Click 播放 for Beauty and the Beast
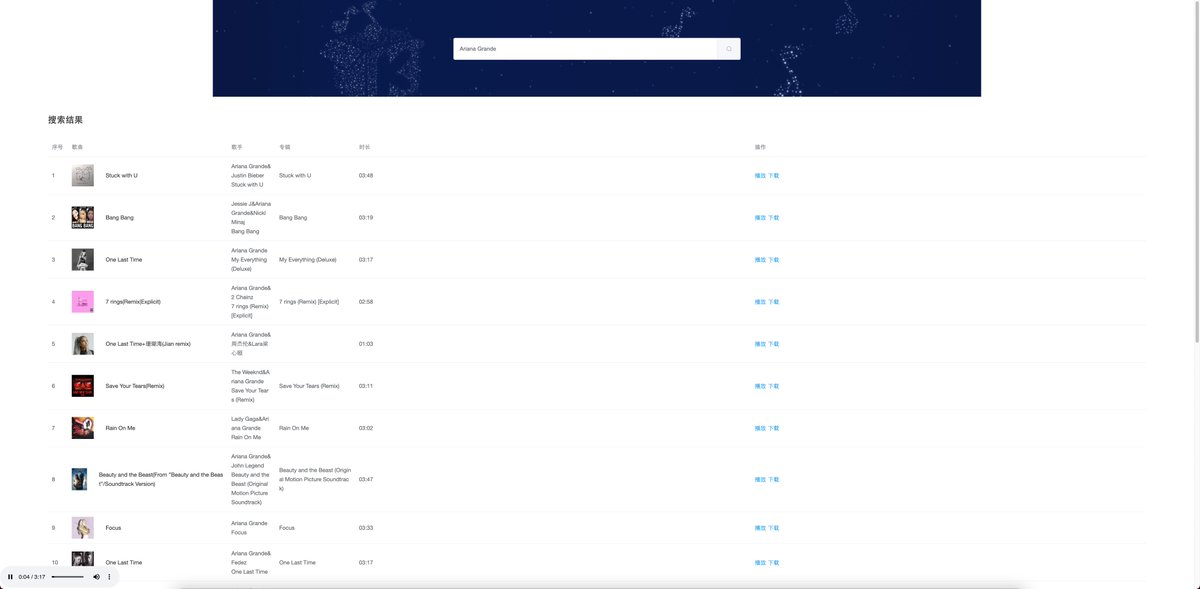Viewport: 1200px width, 589px height. point(760,479)
